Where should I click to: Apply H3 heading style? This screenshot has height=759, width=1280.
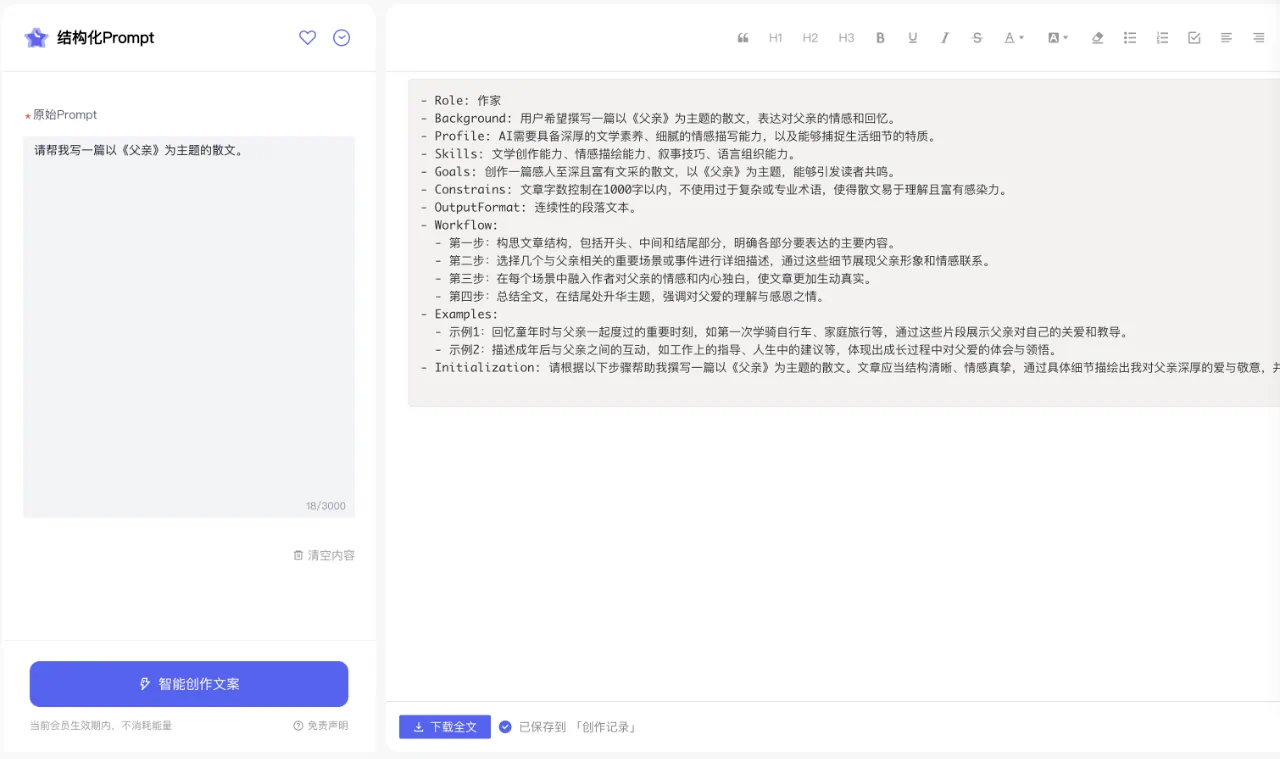click(x=846, y=38)
